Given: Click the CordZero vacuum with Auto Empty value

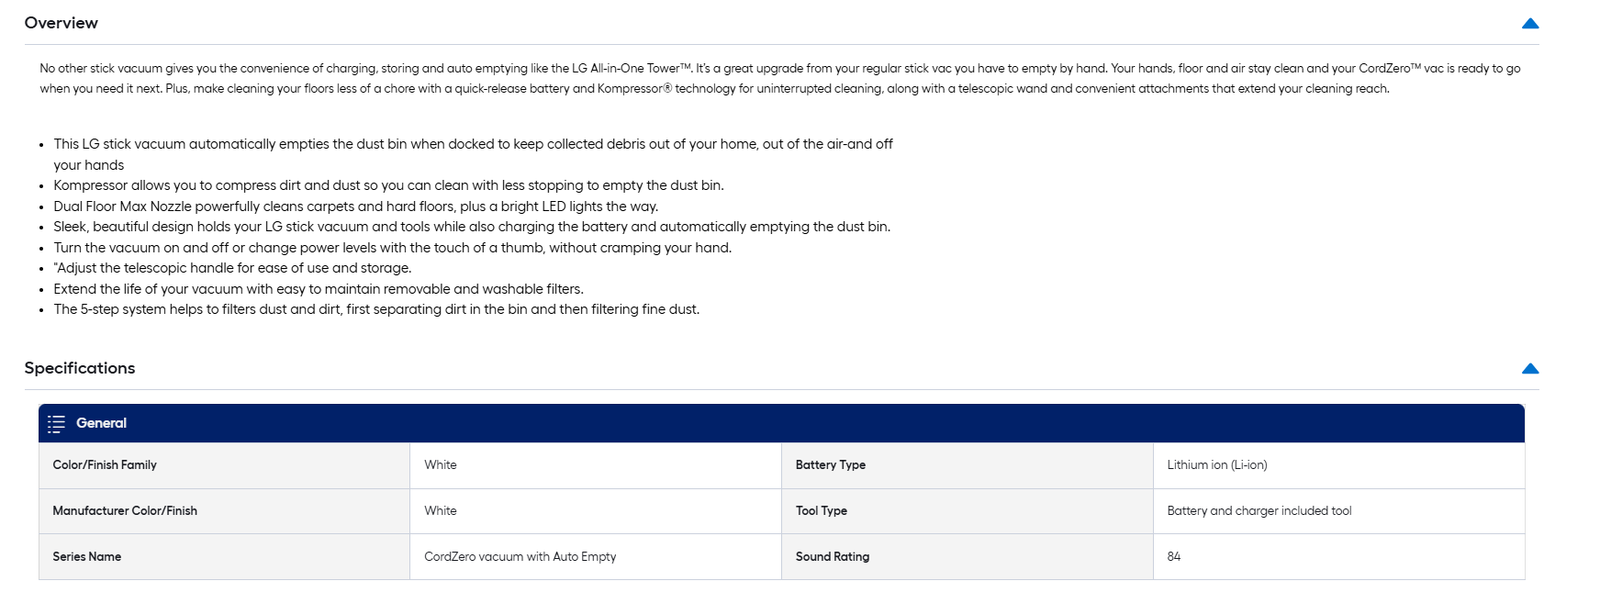Looking at the screenshot, I should 520,557.
